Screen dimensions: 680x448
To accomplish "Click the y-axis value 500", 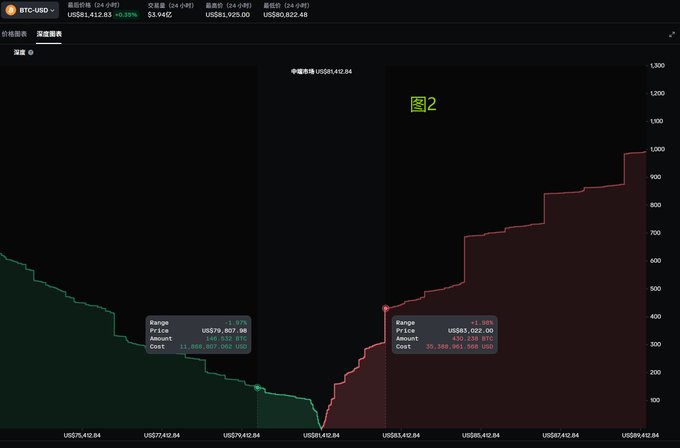I will pos(655,288).
